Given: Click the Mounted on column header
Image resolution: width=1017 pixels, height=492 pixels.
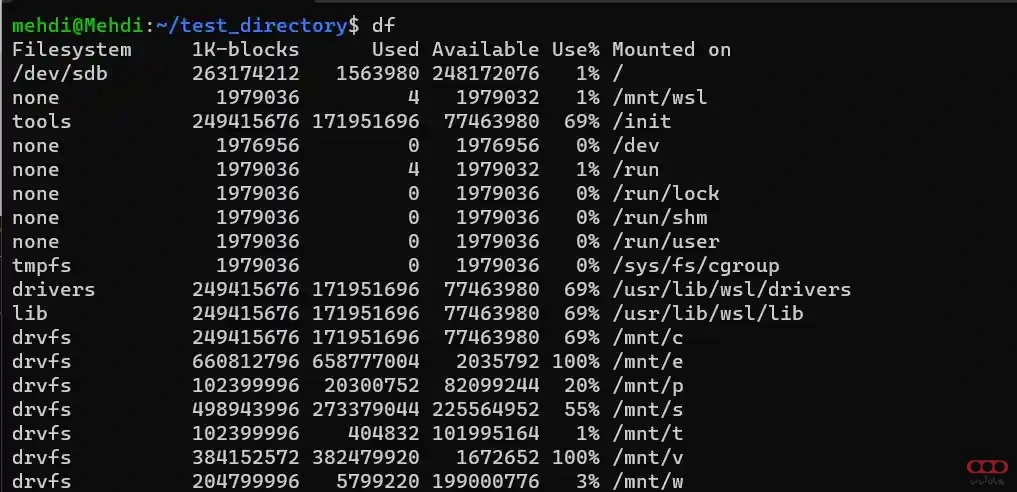Looking at the screenshot, I should (671, 49).
